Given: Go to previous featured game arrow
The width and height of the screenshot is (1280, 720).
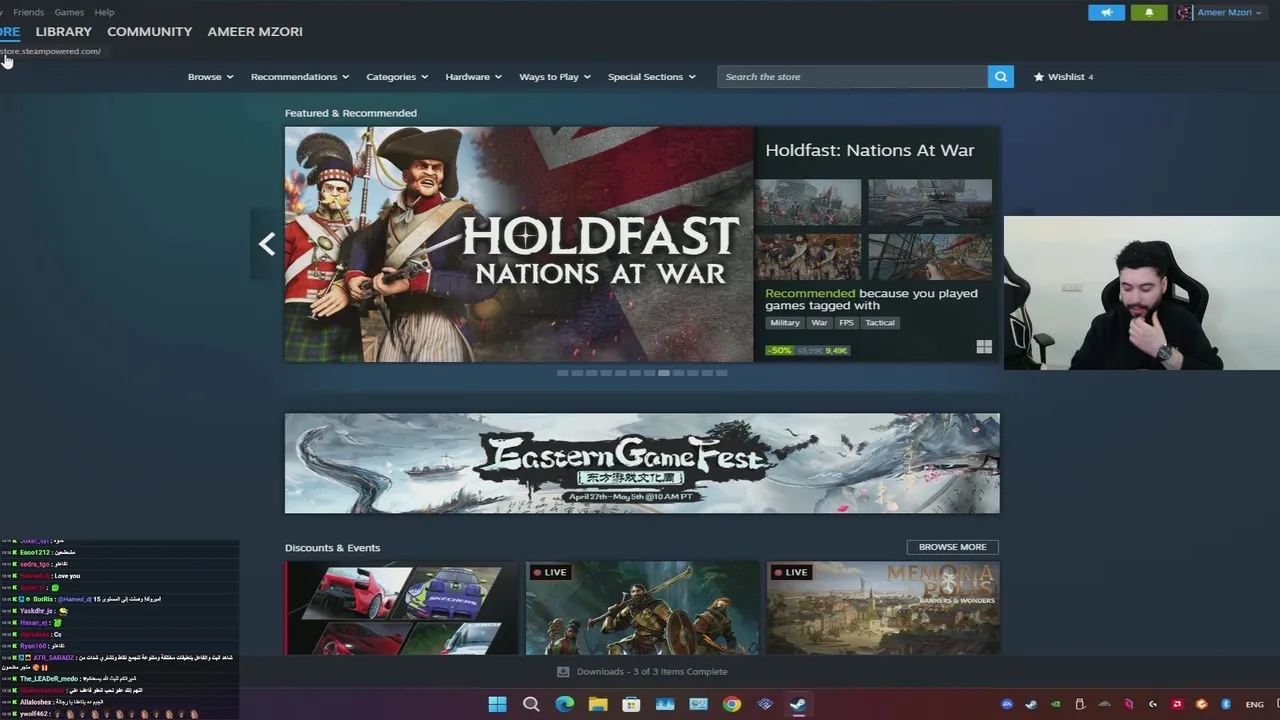Looking at the screenshot, I should point(267,244).
